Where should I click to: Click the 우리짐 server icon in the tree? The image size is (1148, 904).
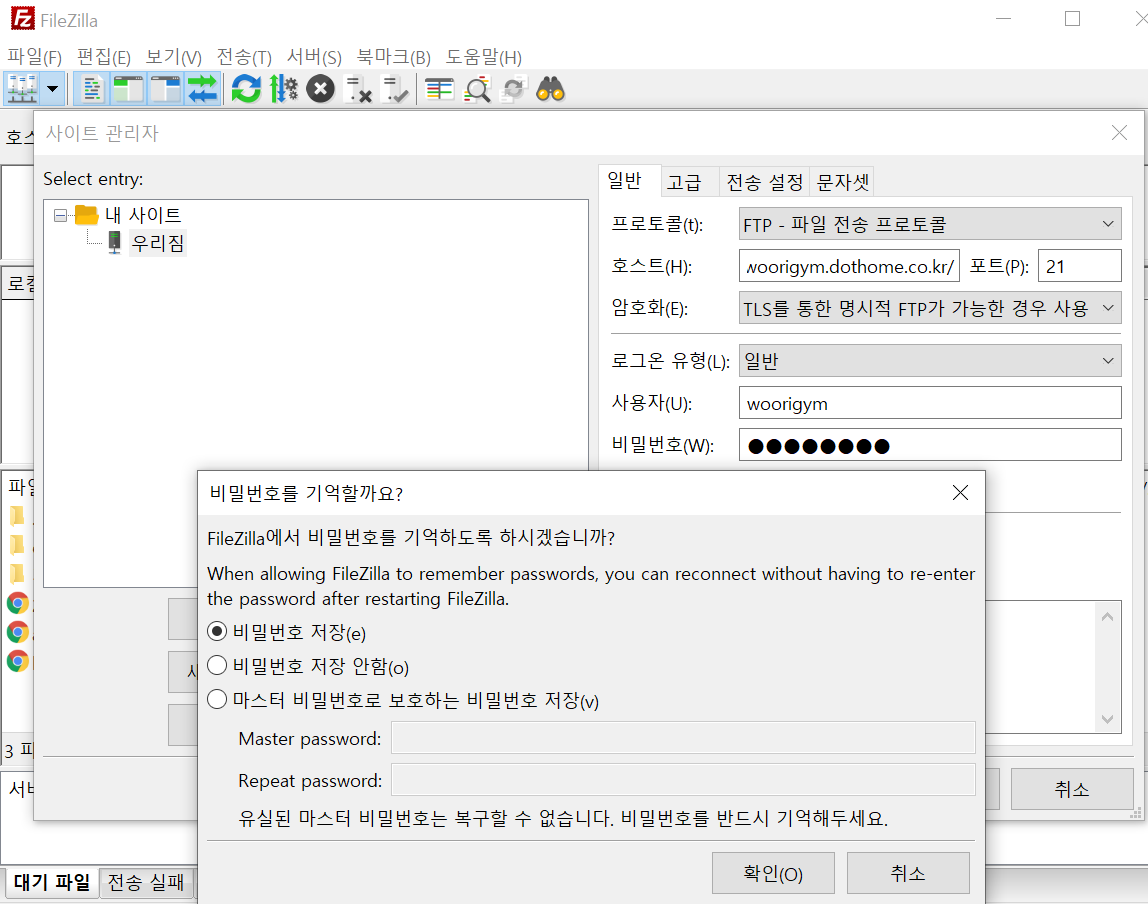(114, 242)
